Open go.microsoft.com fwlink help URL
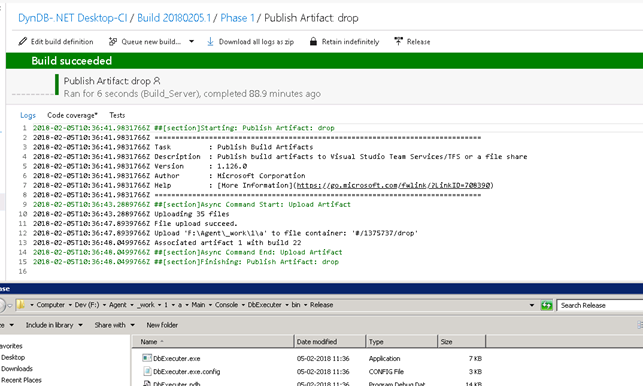 click(x=394, y=185)
